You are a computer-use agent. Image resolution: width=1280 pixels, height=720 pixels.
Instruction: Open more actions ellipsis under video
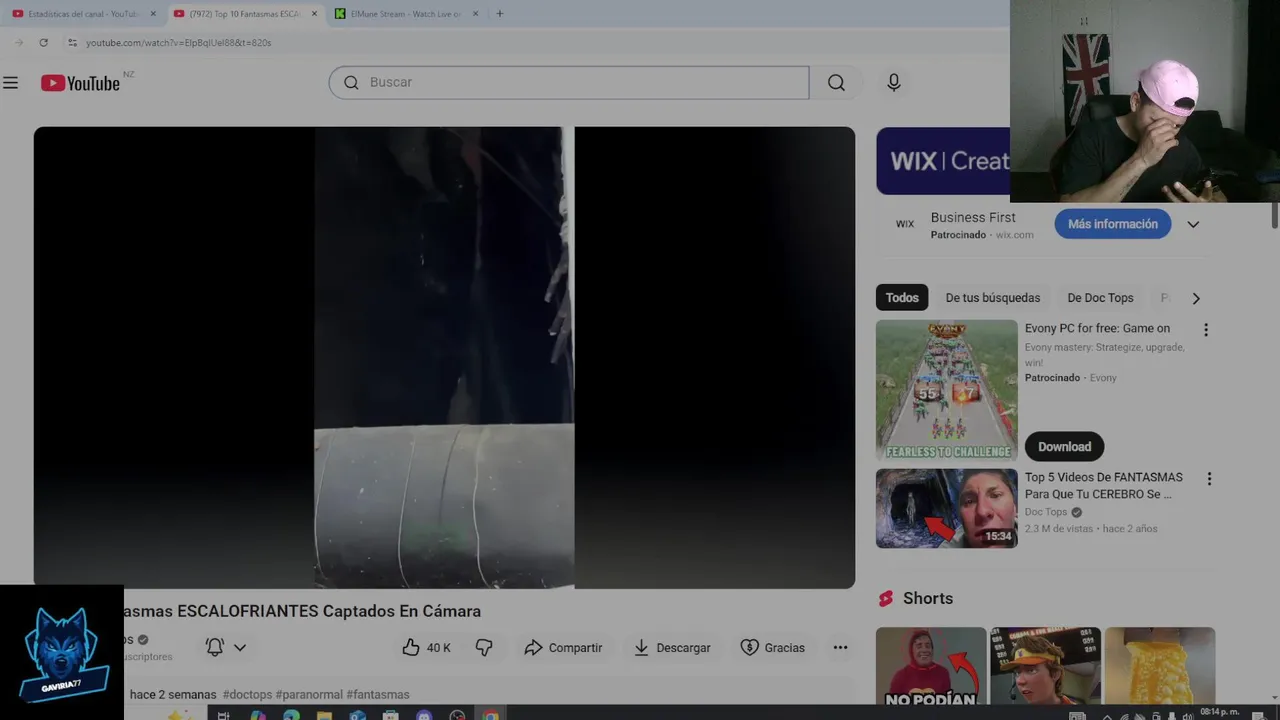coord(840,648)
